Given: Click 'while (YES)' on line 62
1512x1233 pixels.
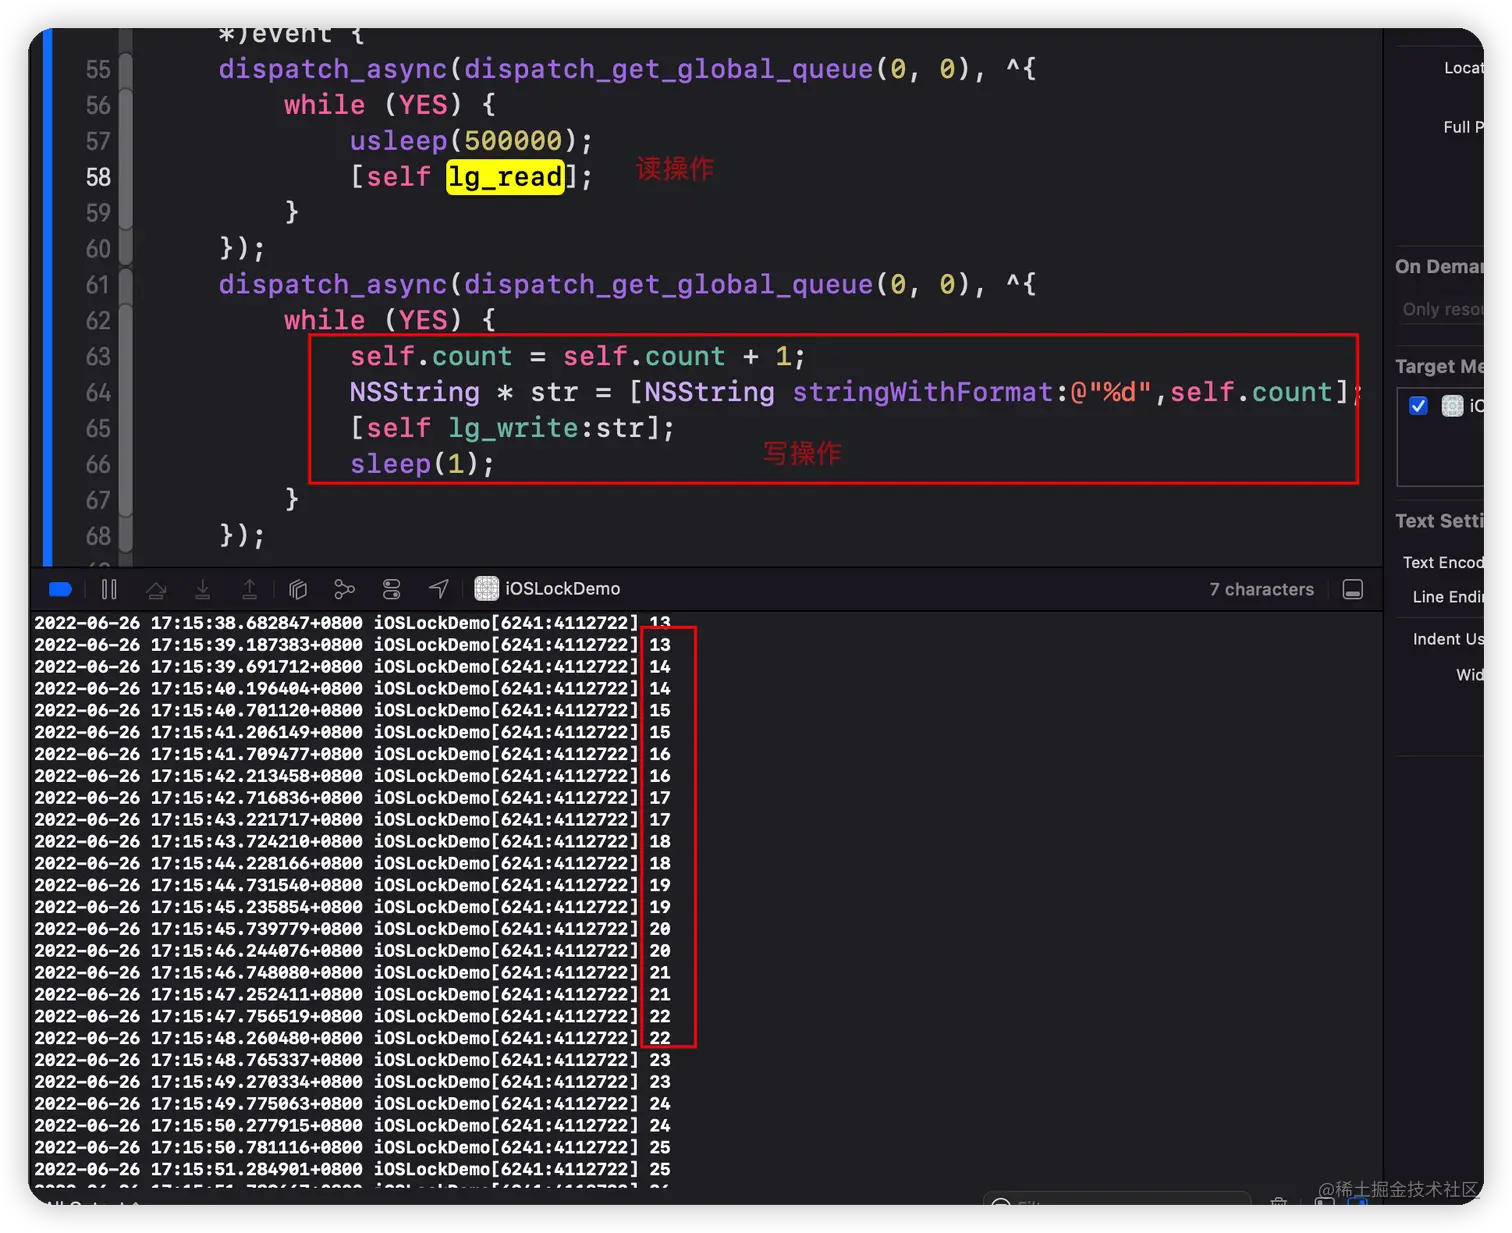Looking at the screenshot, I should pos(373,321).
